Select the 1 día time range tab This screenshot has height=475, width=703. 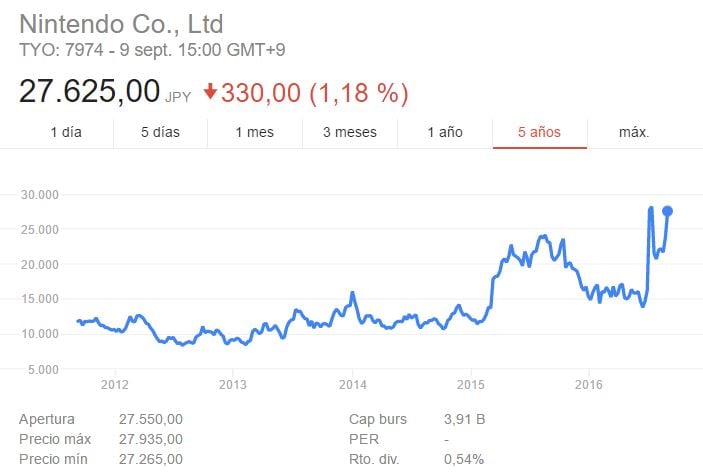(x=65, y=132)
